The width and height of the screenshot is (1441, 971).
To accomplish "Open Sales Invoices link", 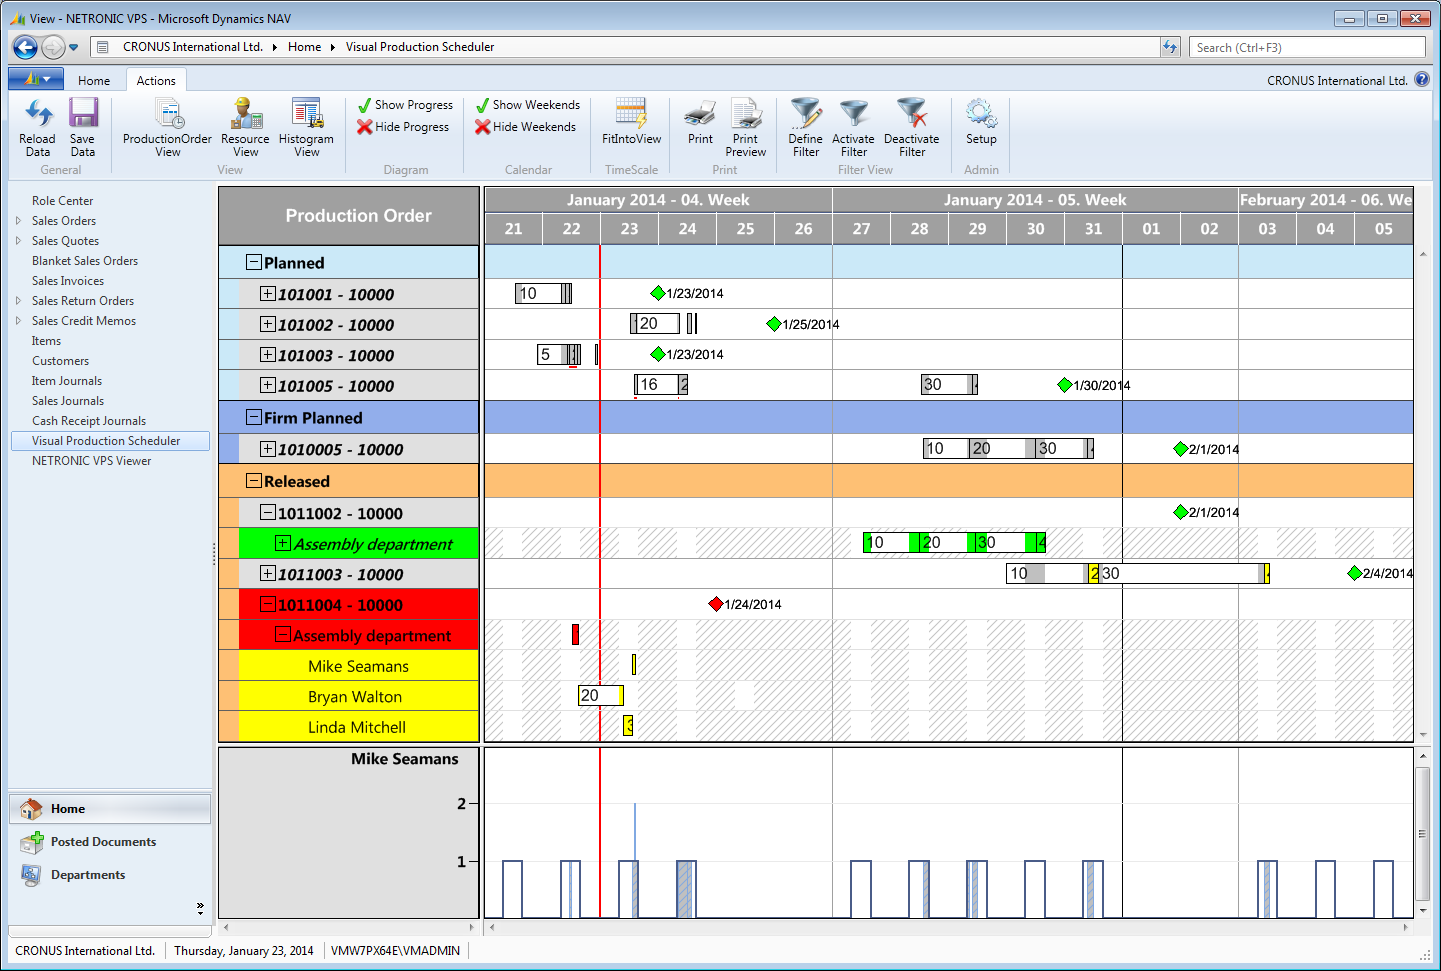I will (68, 281).
